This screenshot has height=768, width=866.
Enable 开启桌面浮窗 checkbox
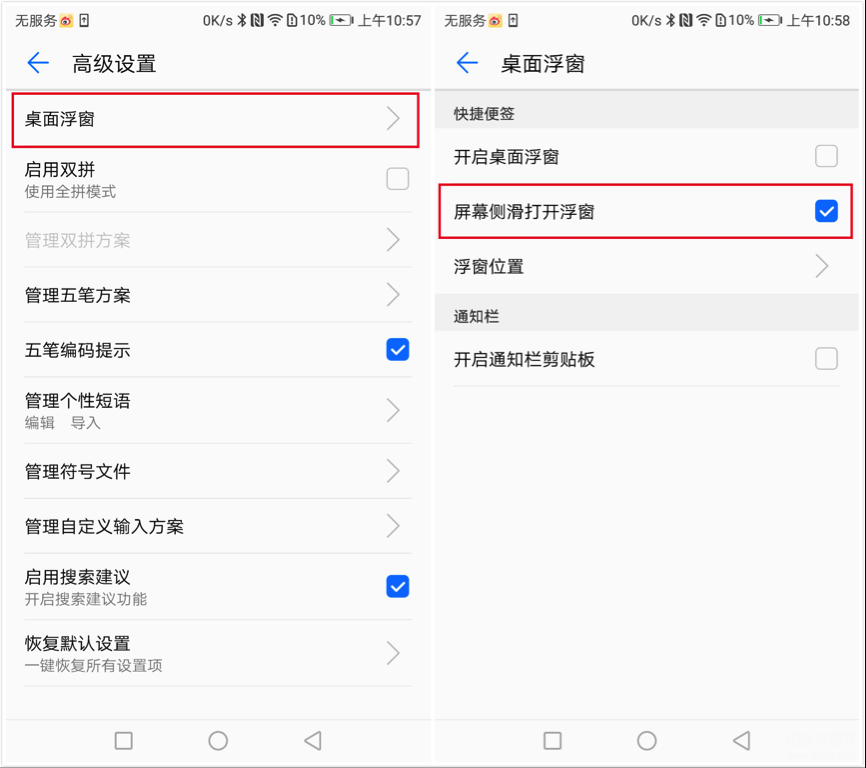coord(826,156)
